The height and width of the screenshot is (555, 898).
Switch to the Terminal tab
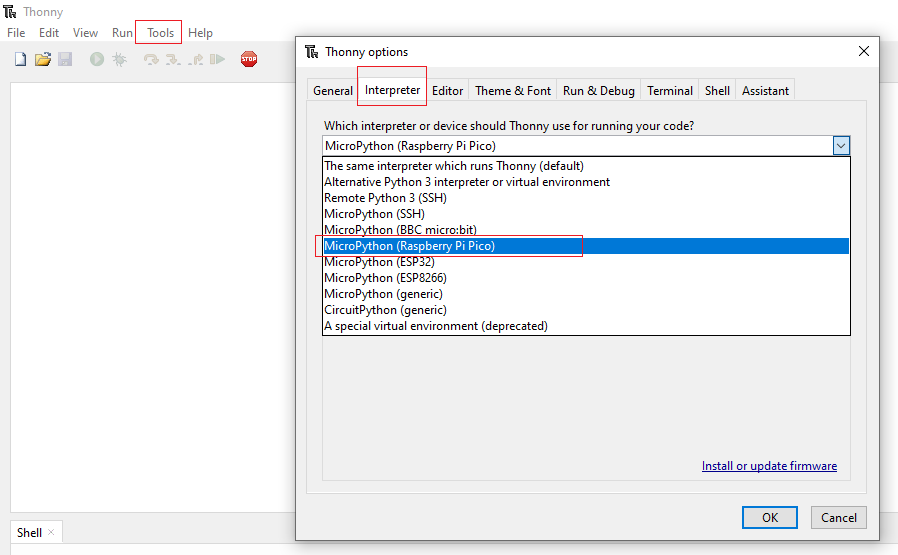tap(669, 90)
